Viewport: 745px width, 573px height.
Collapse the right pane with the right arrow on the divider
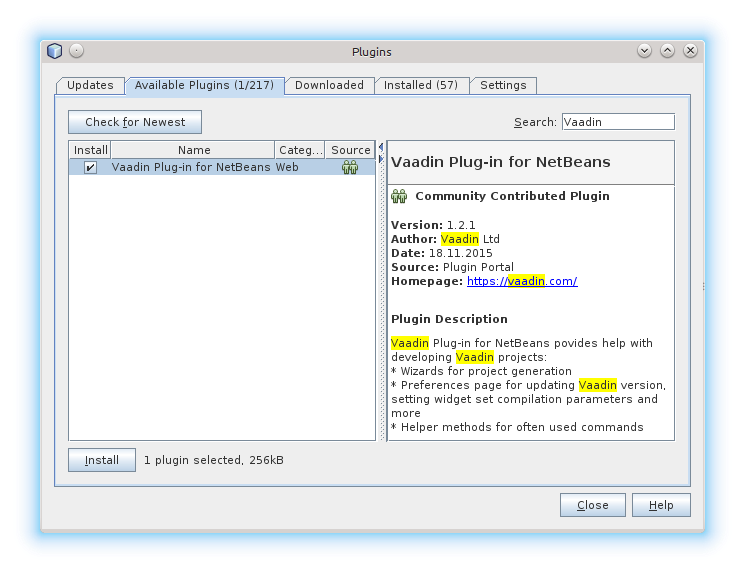pyautogui.click(x=381, y=159)
